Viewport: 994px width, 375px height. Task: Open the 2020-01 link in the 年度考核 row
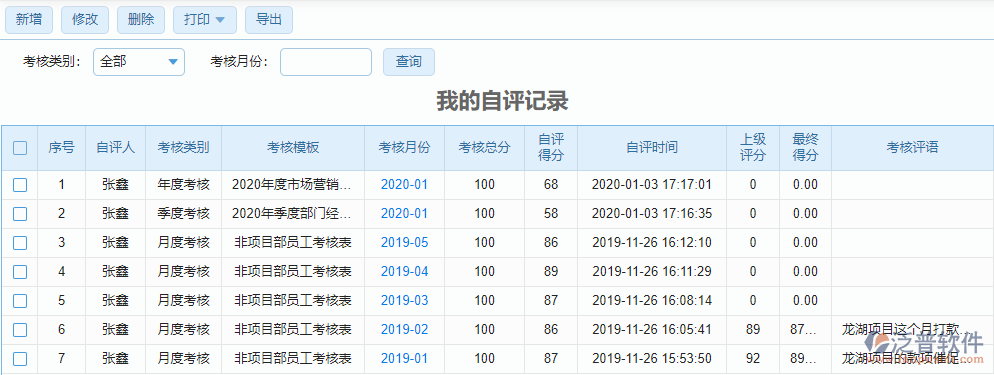[x=404, y=185]
